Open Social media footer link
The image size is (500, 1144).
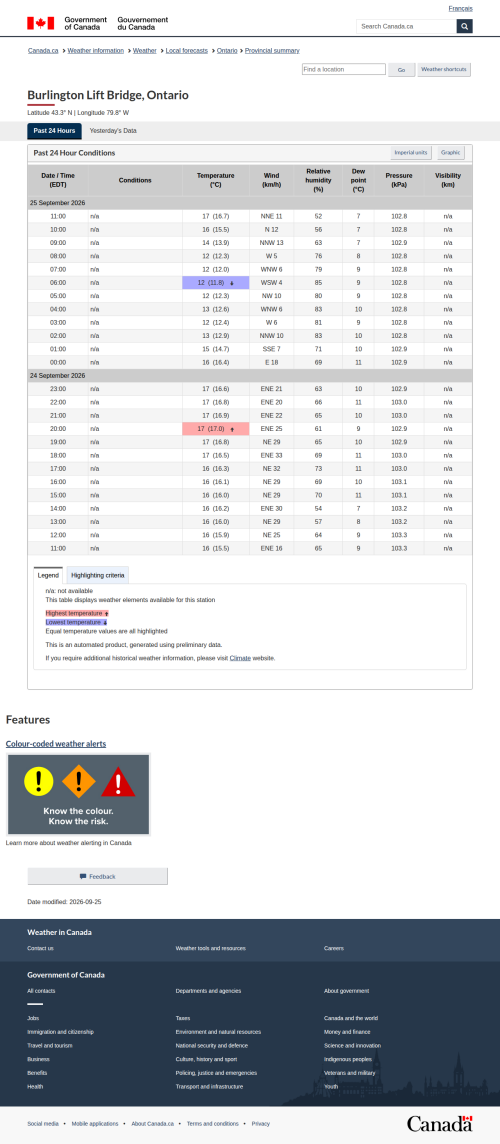click(43, 1124)
